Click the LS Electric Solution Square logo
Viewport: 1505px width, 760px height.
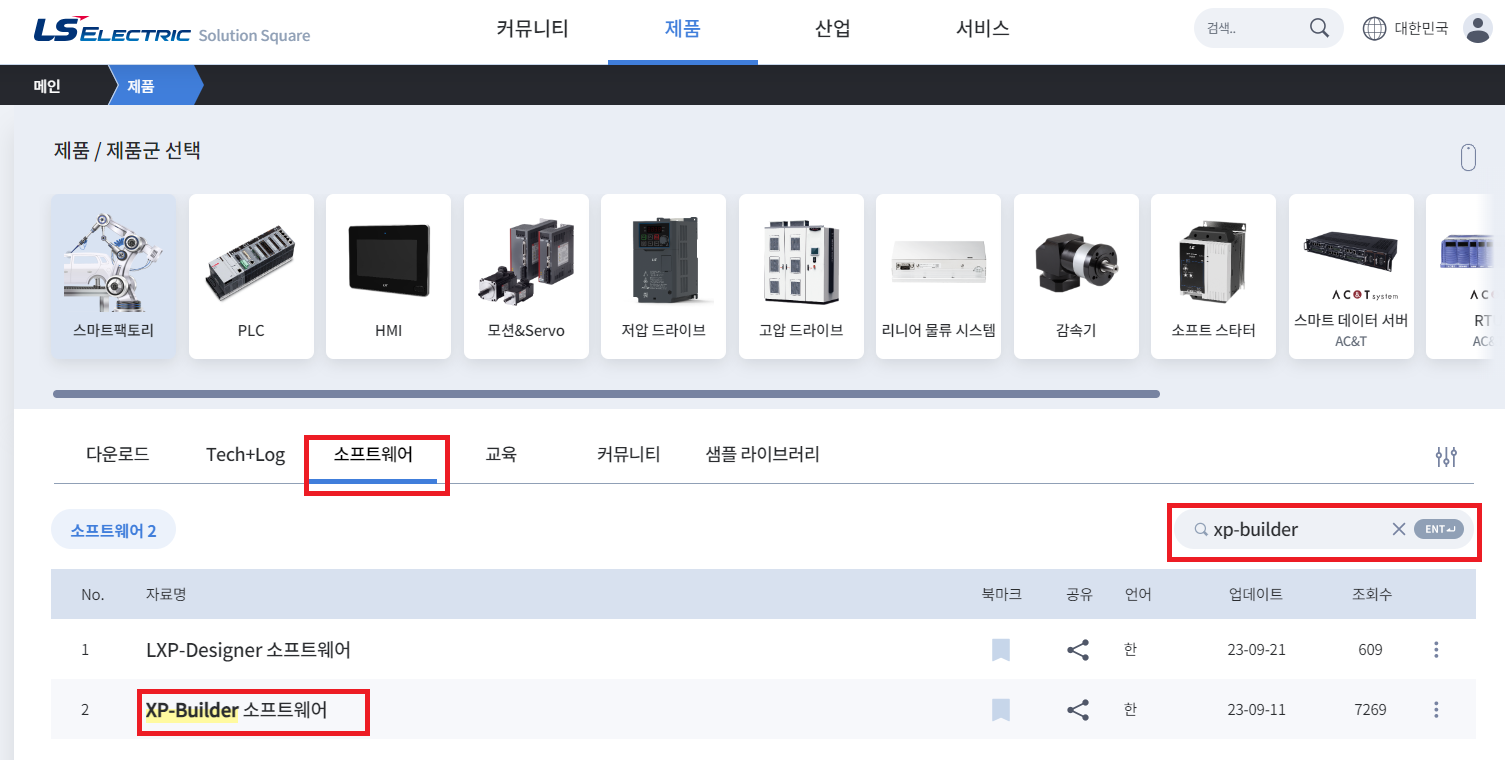point(171,31)
